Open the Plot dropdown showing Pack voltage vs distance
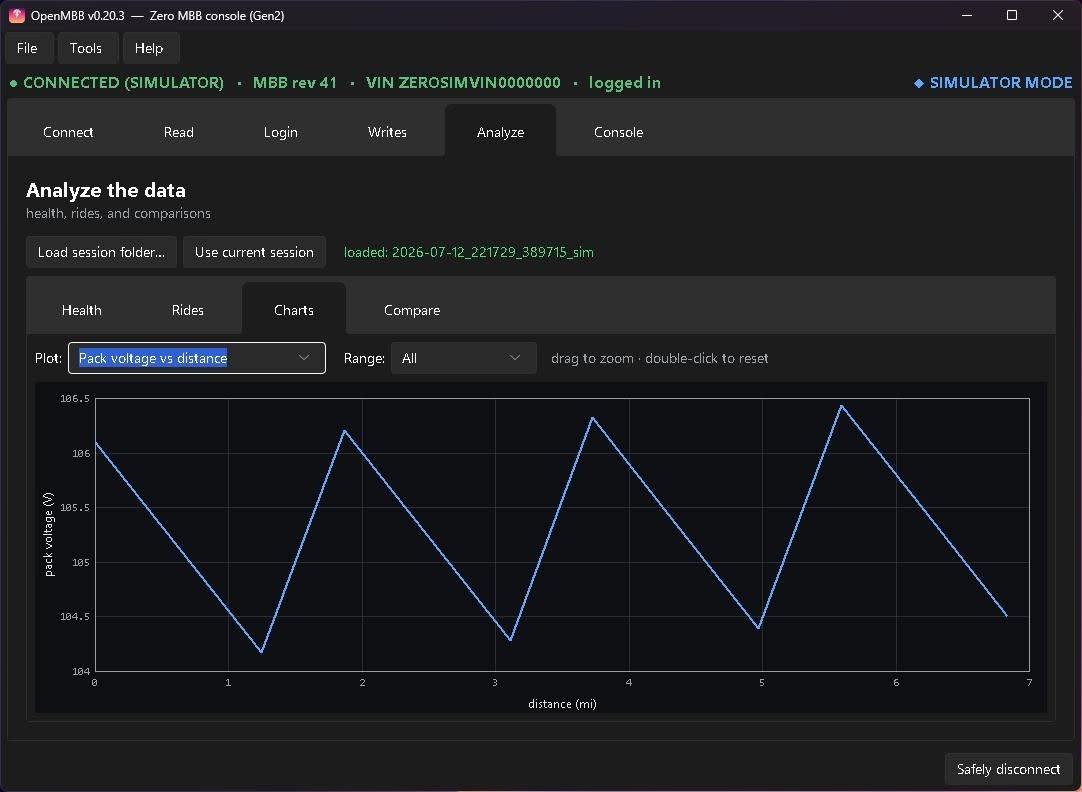Screen dimensions: 1082x792 tap(197, 358)
